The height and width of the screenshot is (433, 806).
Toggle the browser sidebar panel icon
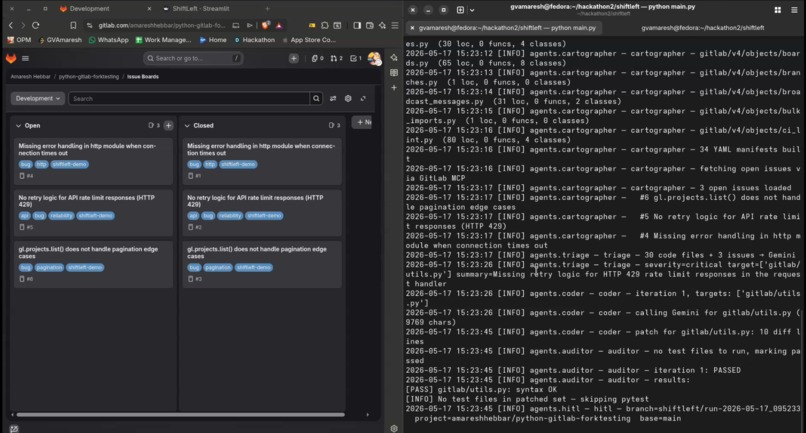point(357,25)
